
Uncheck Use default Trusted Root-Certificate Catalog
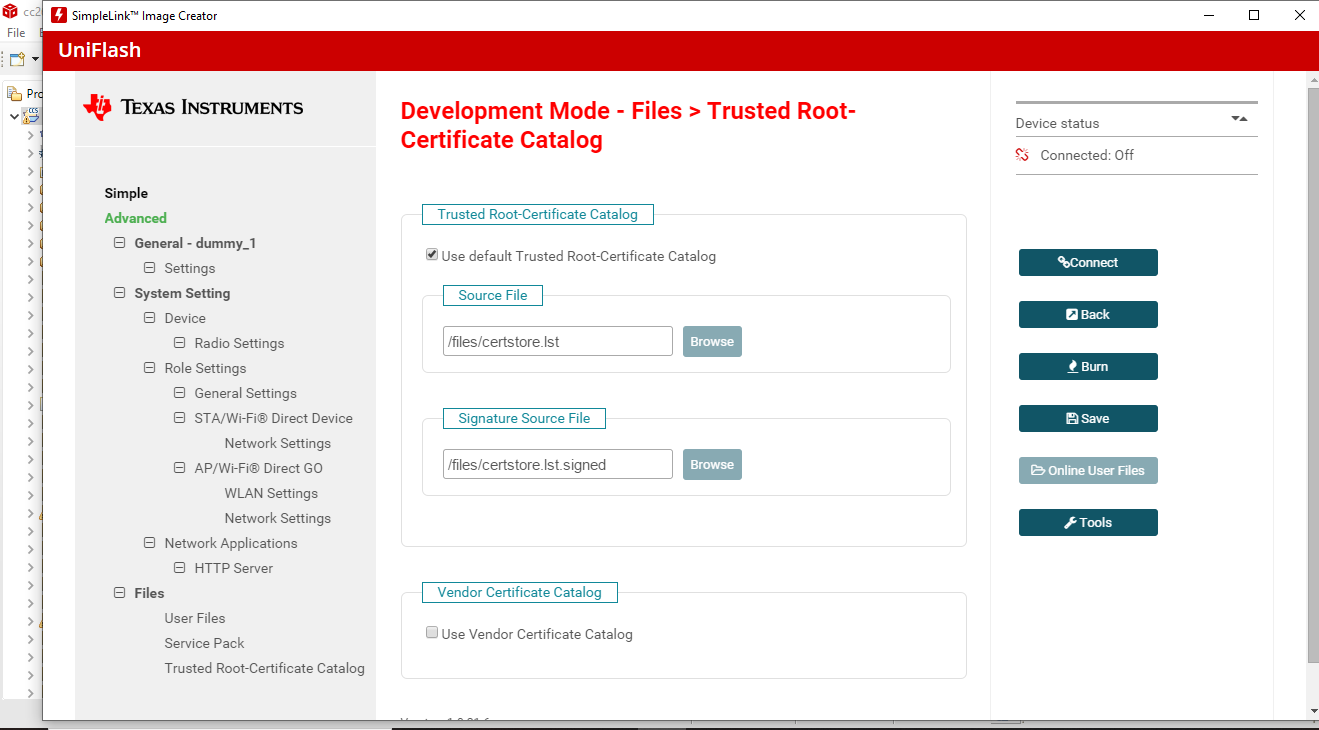coord(432,255)
